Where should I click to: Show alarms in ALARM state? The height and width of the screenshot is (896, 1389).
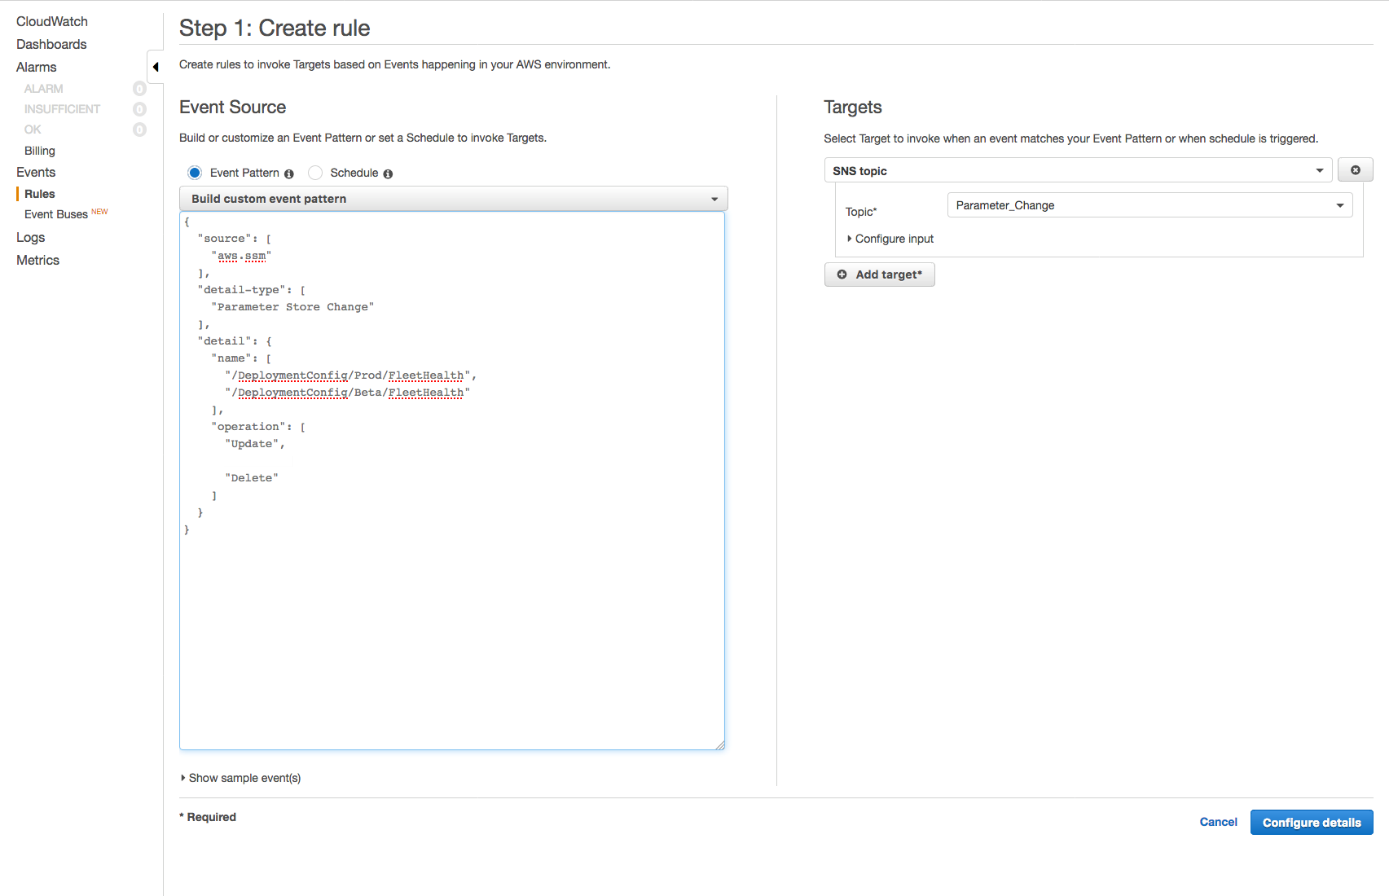tap(44, 89)
